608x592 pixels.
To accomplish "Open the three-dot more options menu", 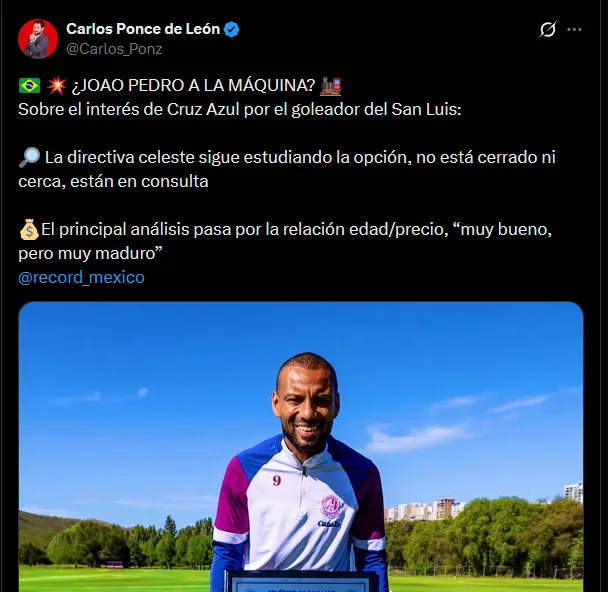I will [574, 30].
